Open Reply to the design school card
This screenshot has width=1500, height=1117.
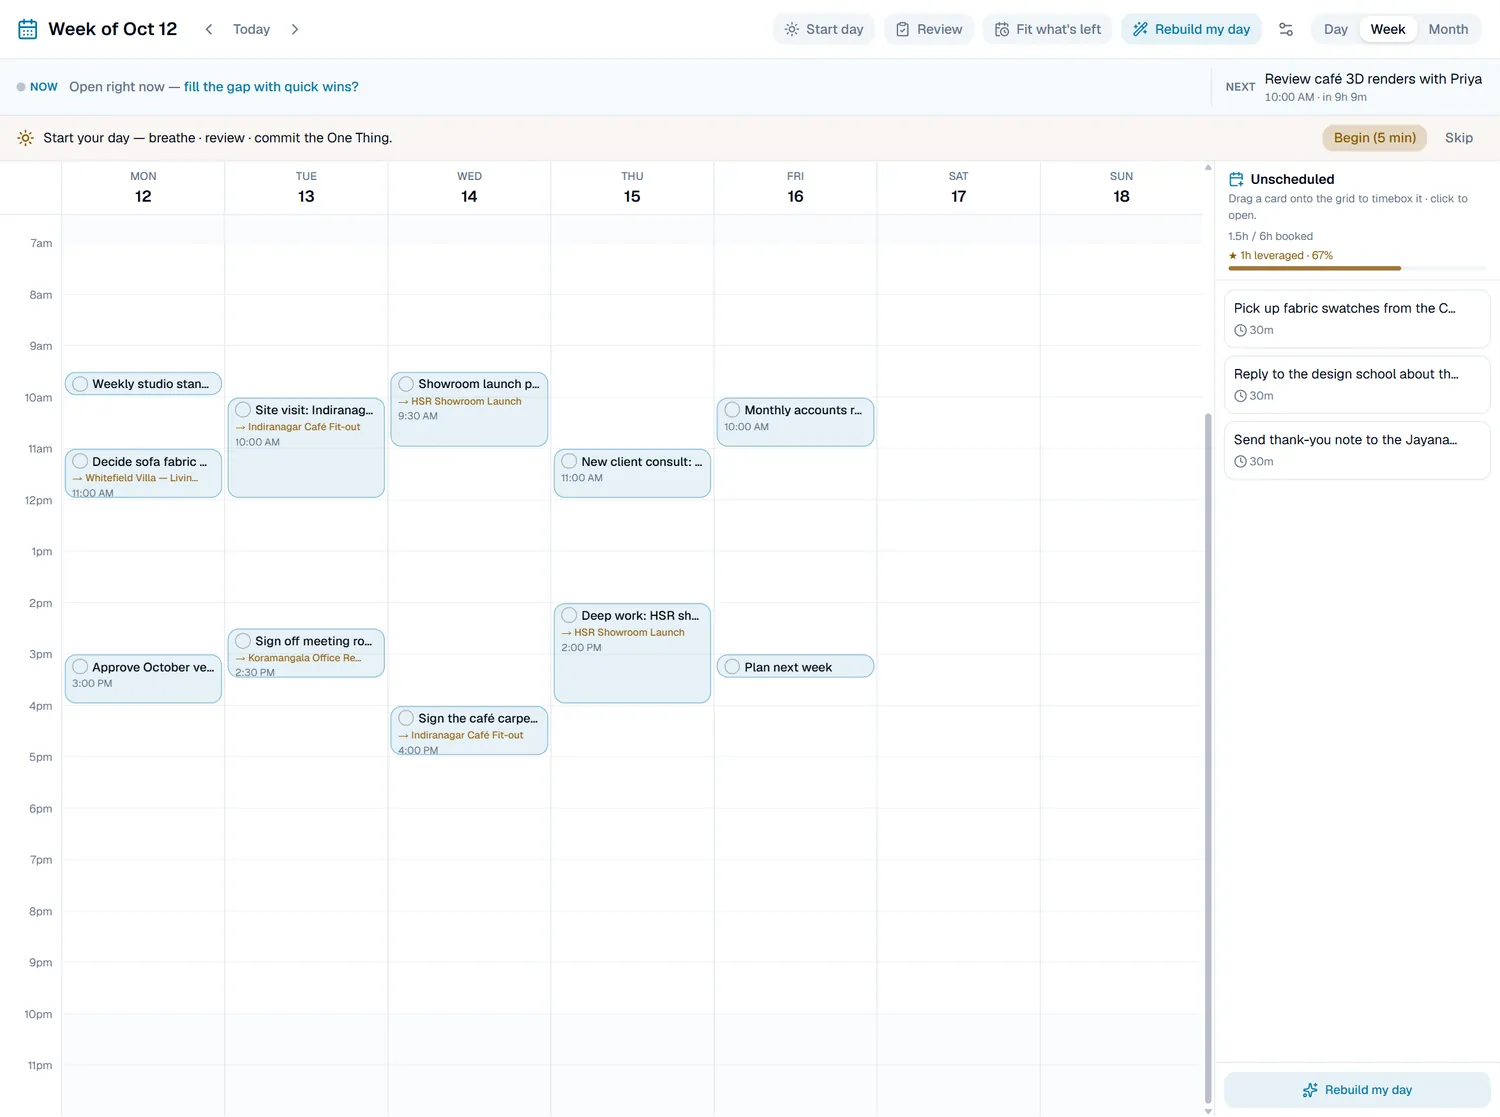pos(1357,384)
